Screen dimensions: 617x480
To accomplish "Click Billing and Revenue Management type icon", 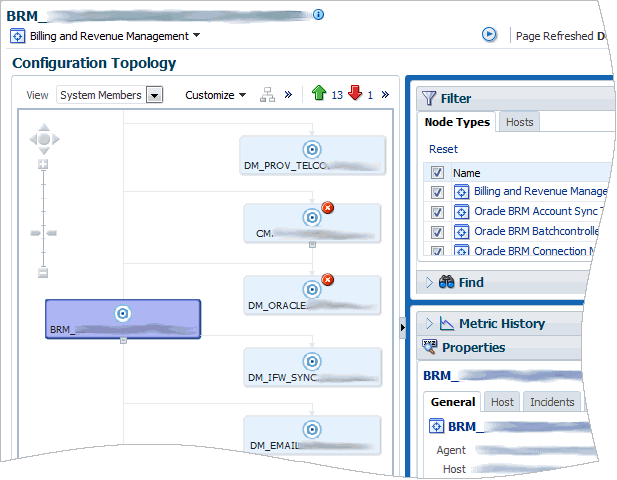I will 462,192.
